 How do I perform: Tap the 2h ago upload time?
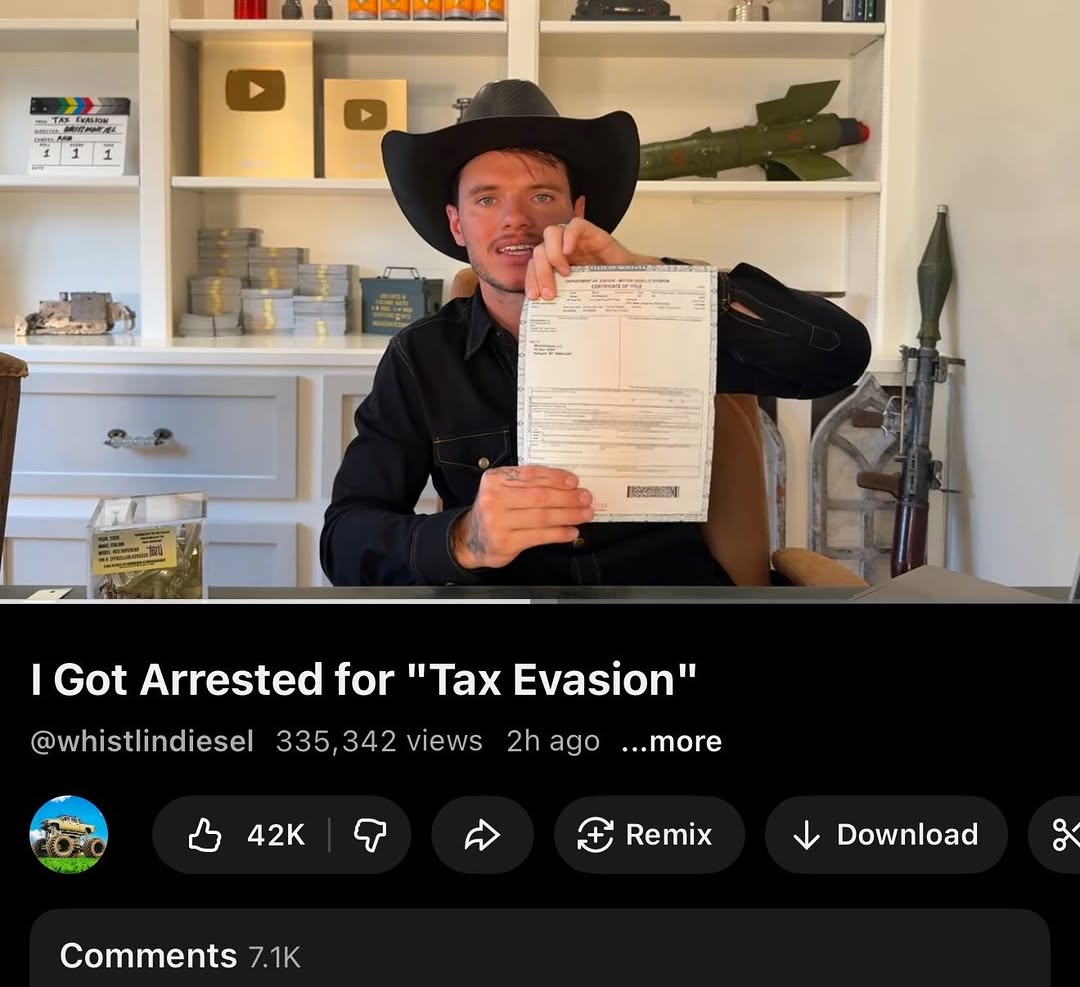553,741
